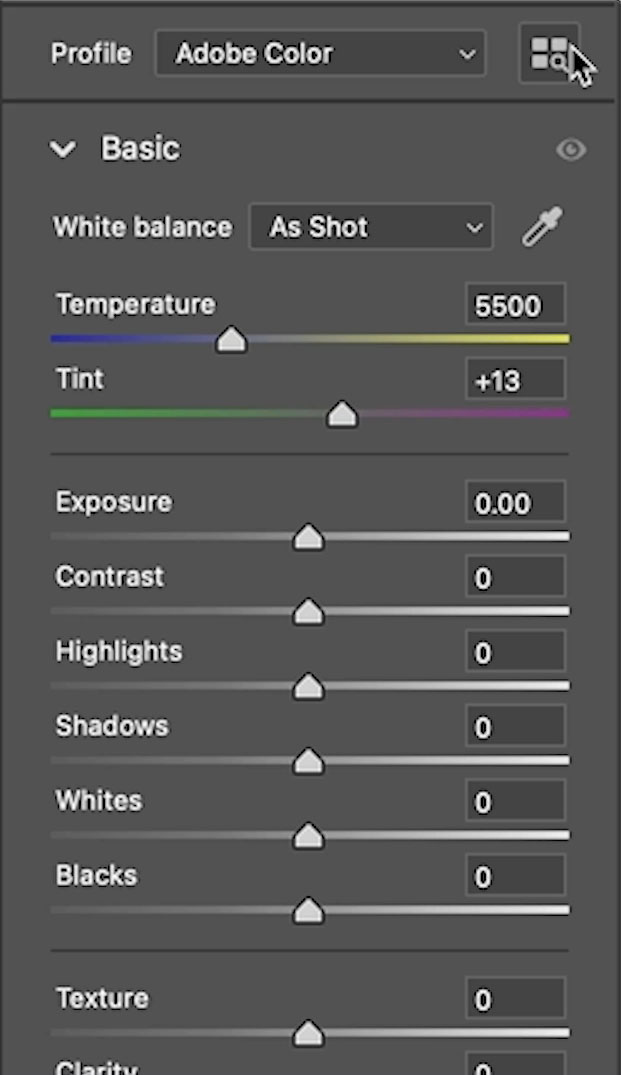Click the Temperature slider handle
The image size is (621, 1075).
pyautogui.click(x=231, y=340)
